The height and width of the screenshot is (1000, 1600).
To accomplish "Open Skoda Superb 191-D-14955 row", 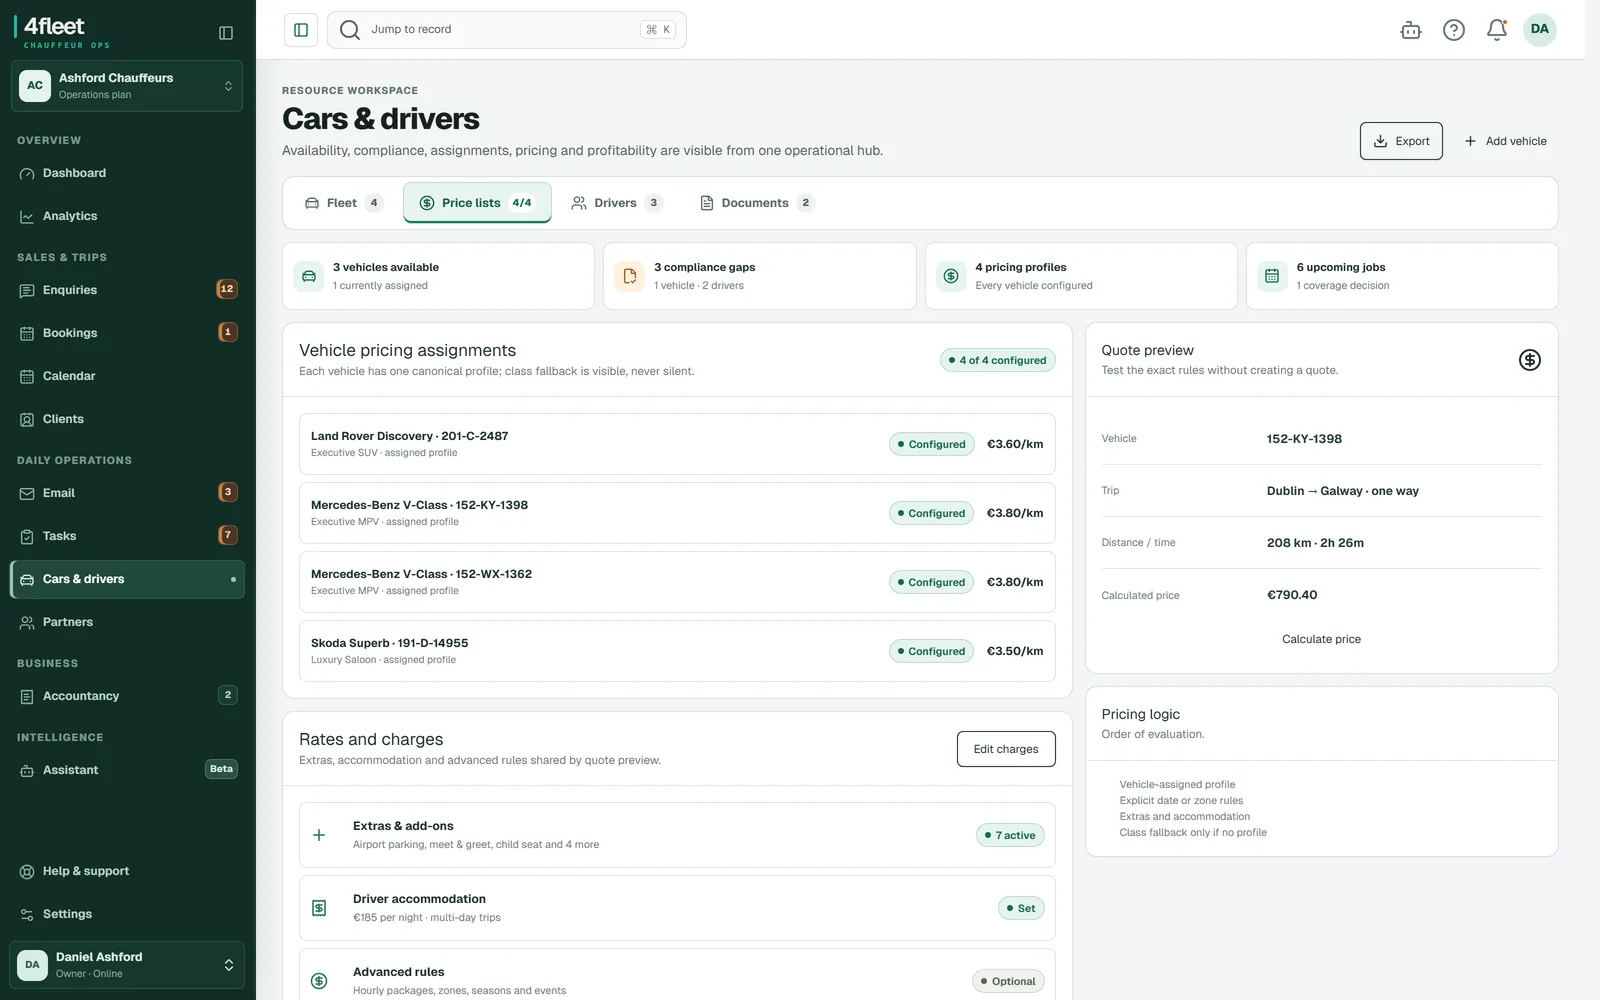I will pos(677,651).
